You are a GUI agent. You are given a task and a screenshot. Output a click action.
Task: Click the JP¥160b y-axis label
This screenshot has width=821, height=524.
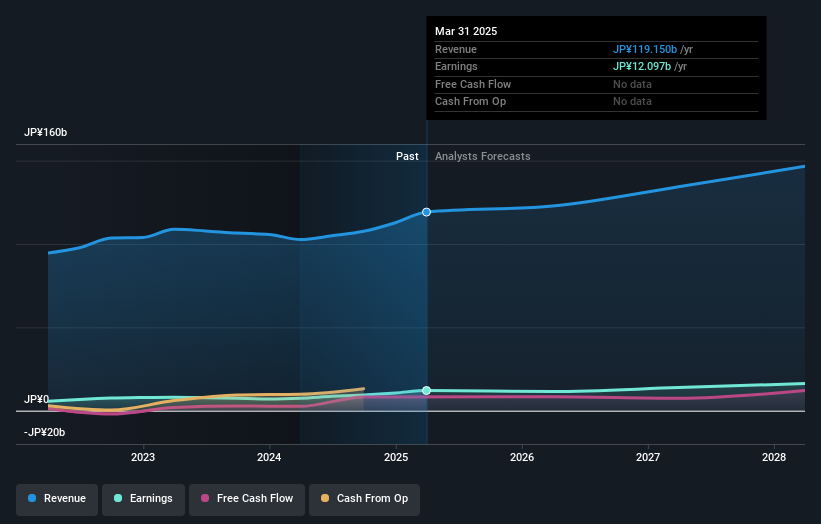coord(46,132)
